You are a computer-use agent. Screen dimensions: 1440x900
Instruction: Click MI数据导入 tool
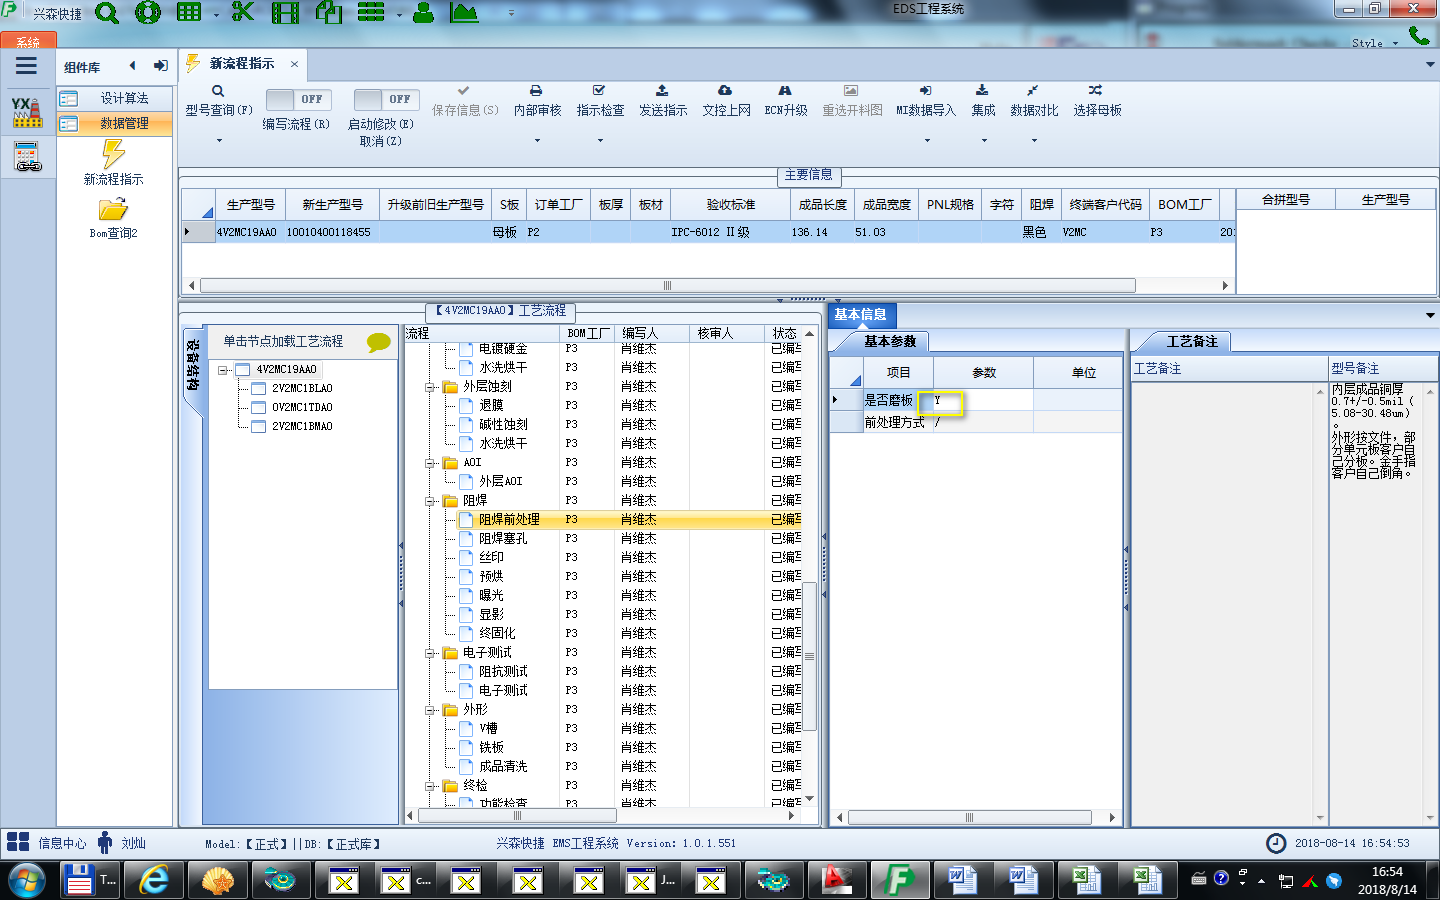tap(926, 101)
